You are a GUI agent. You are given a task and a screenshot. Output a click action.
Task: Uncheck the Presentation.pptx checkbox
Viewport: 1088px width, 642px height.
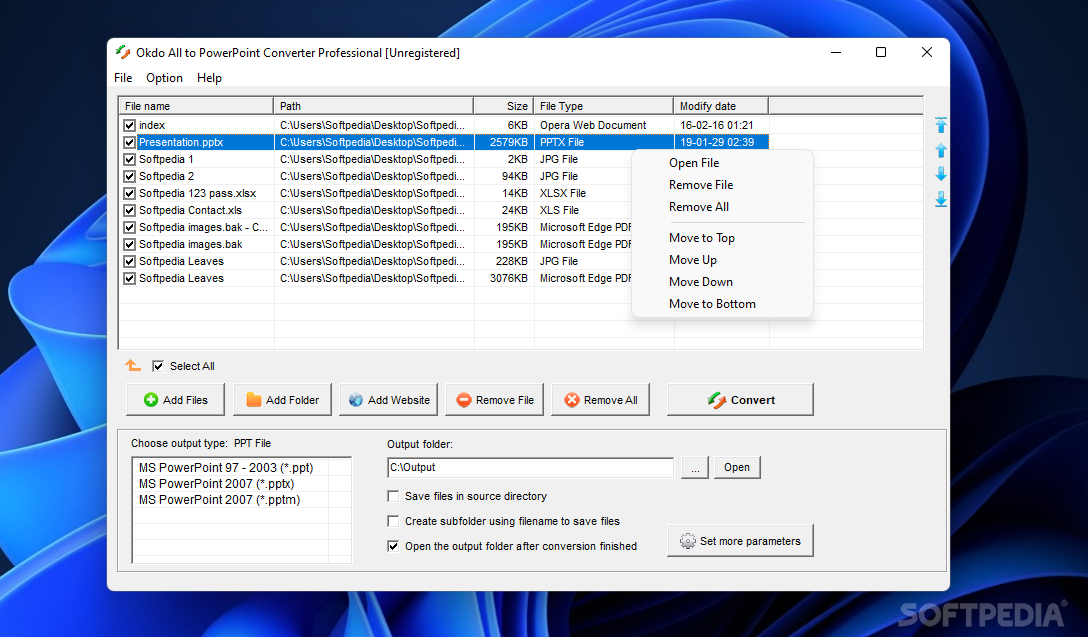pos(129,142)
